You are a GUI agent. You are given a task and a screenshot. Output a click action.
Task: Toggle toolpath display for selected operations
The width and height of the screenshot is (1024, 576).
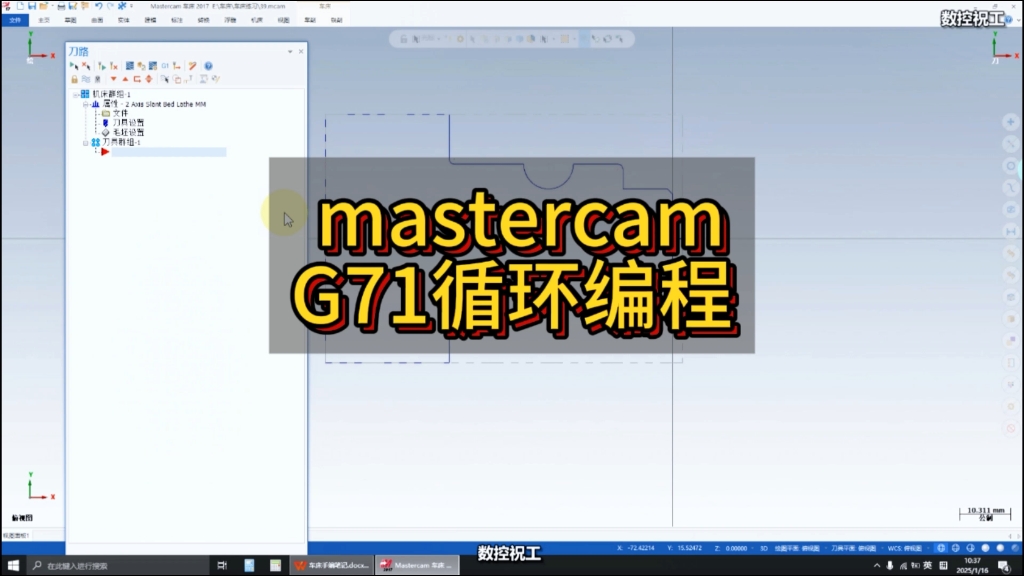click(86, 79)
